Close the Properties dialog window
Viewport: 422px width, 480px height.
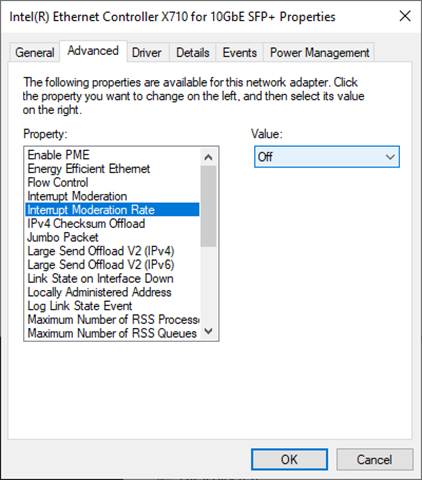(x=405, y=16)
